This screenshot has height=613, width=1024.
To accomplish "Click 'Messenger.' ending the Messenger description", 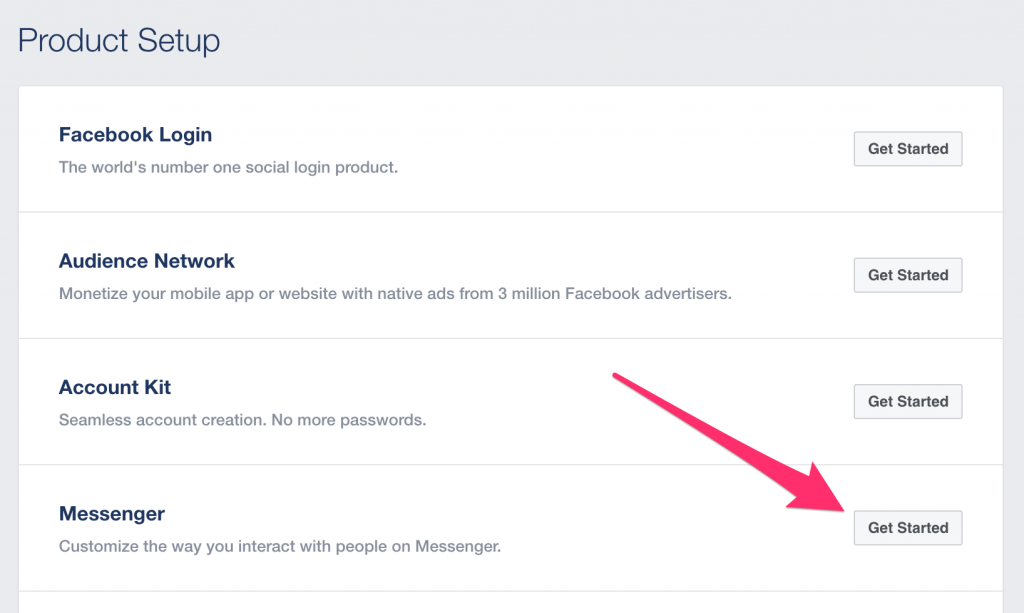I will pos(458,546).
